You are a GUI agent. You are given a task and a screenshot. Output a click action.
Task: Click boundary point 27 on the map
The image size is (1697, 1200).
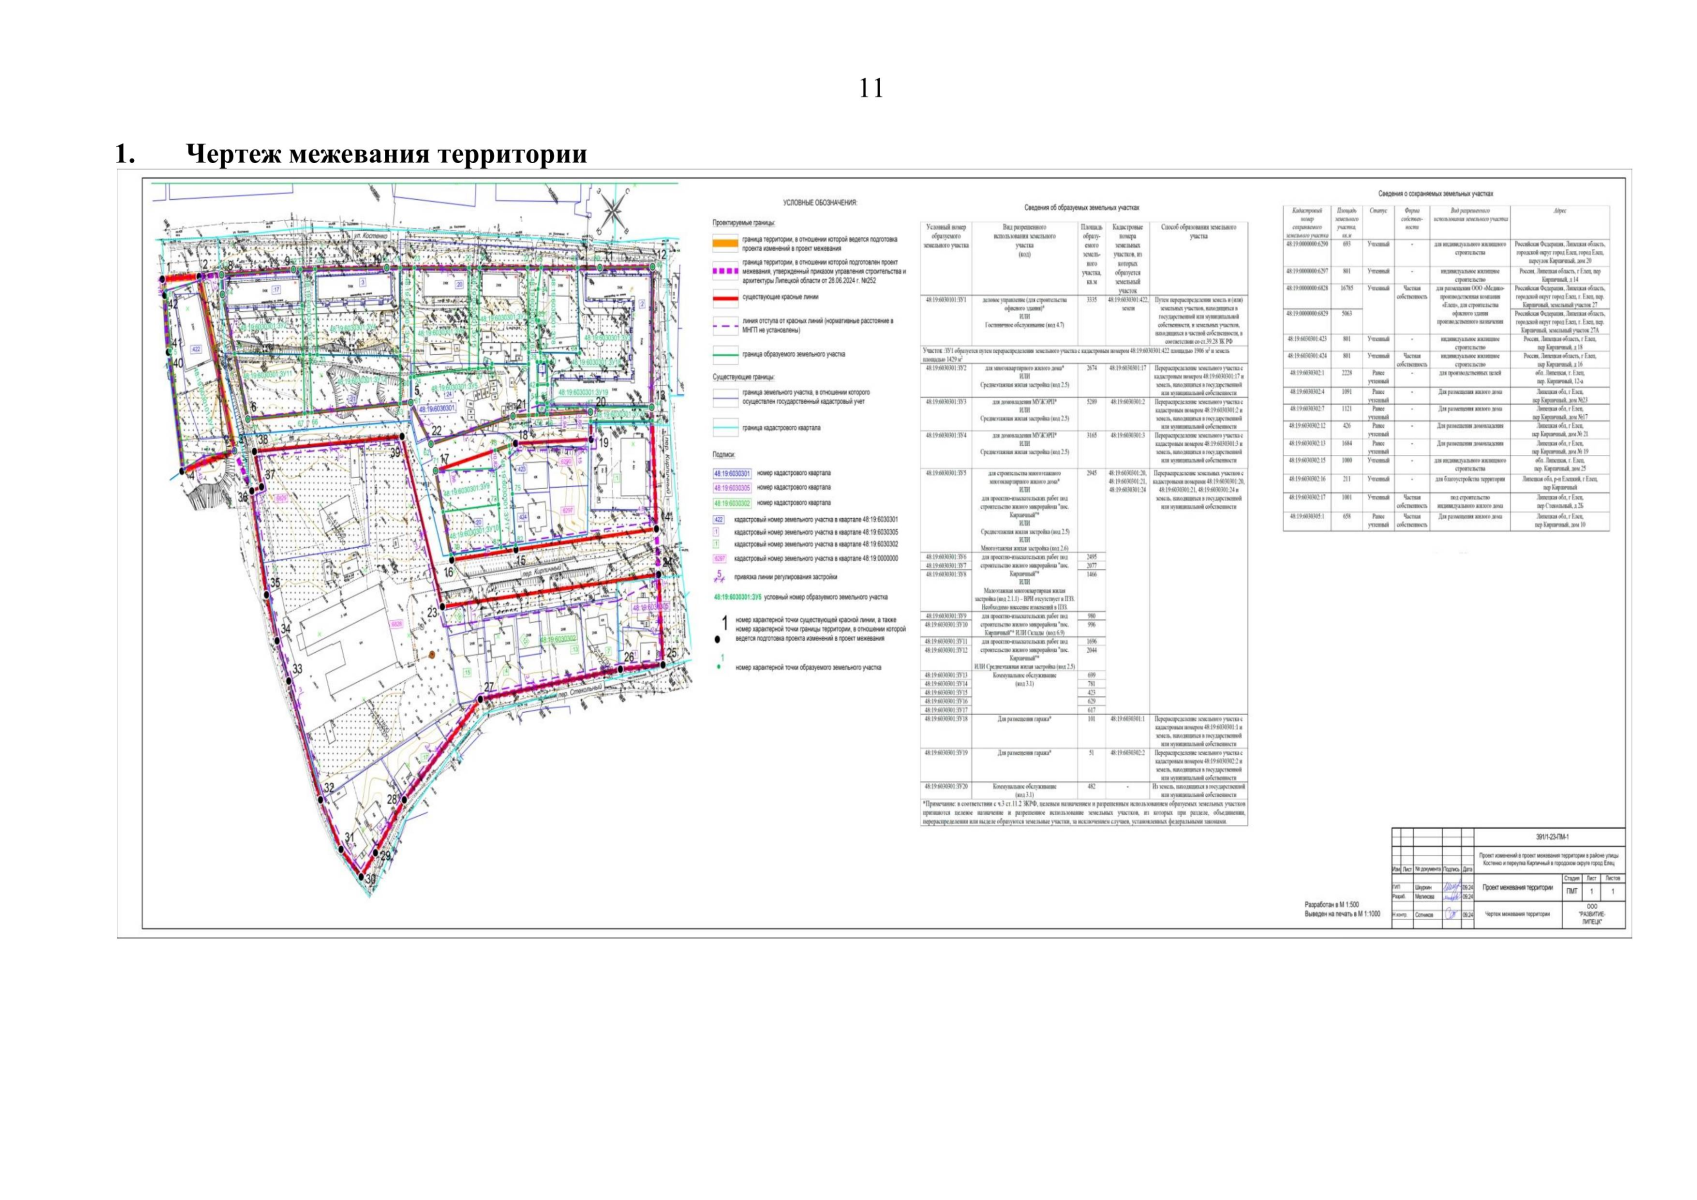pos(481,698)
